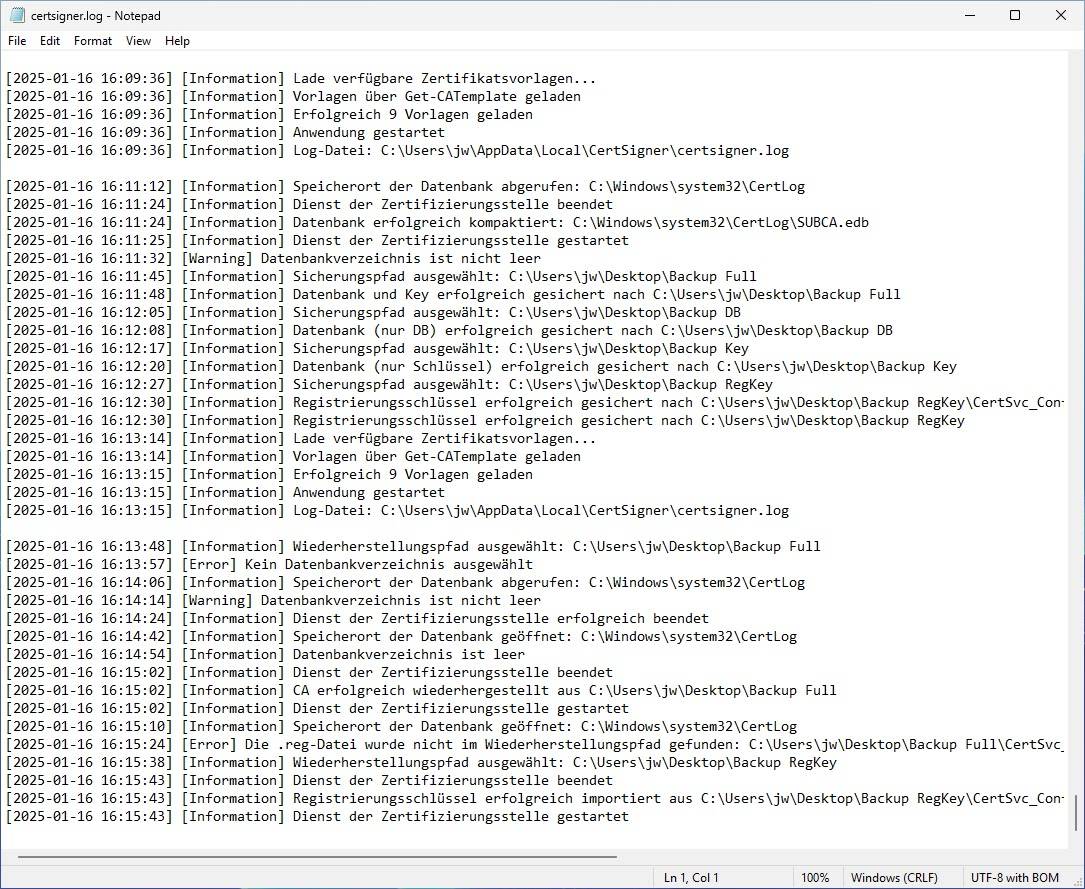Click the Notepad icon in the title bar

click(x=17, y=15)
